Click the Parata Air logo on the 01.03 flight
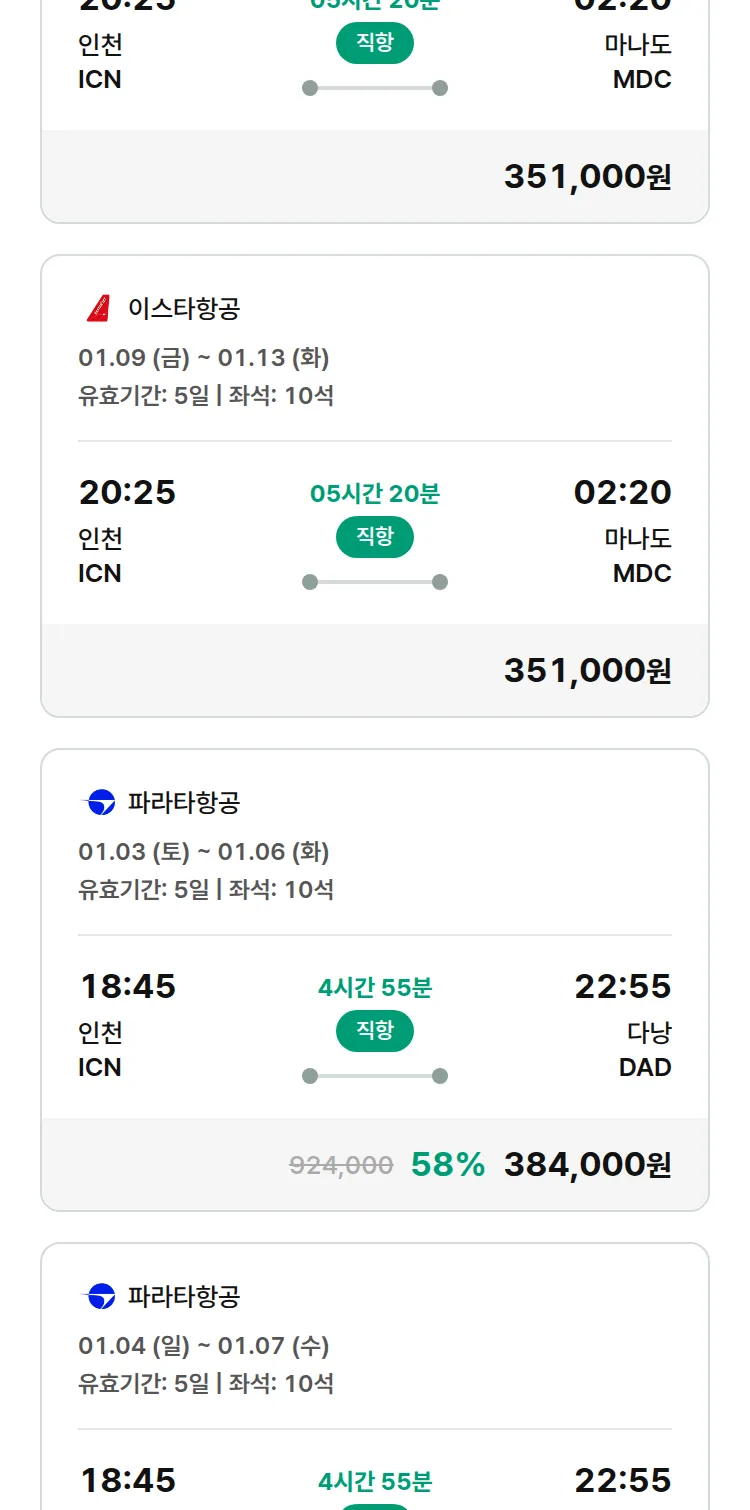This screenshot has width=750, height=1510. [x=99, y=802]
